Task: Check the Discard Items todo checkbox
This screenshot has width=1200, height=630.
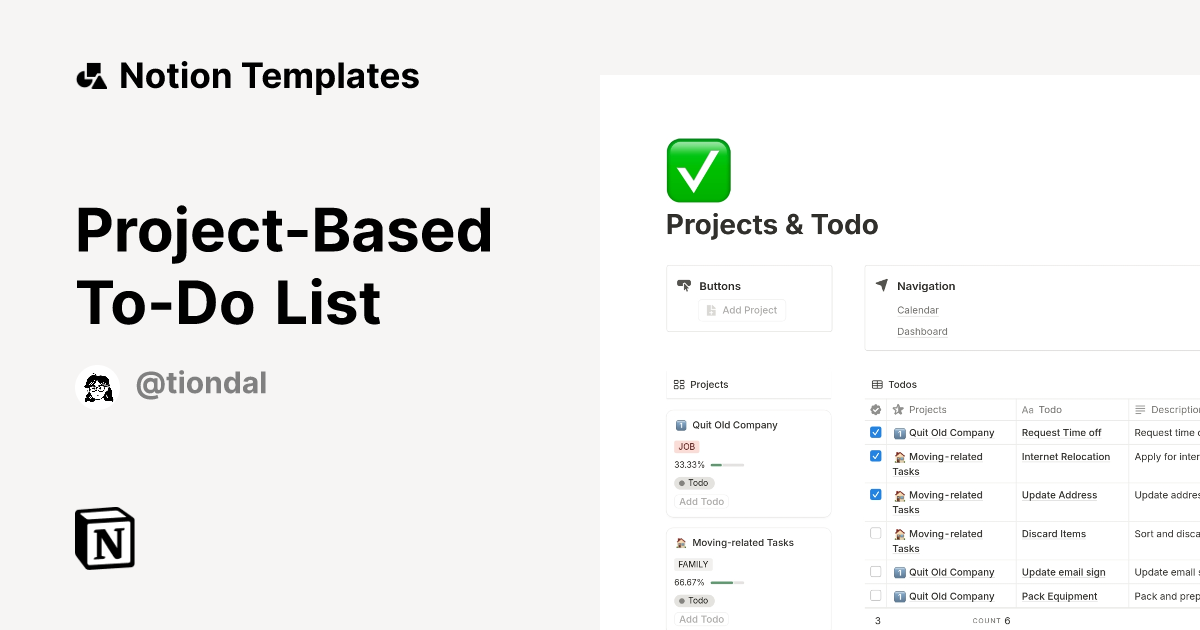Action: click(x=875, y=533)
